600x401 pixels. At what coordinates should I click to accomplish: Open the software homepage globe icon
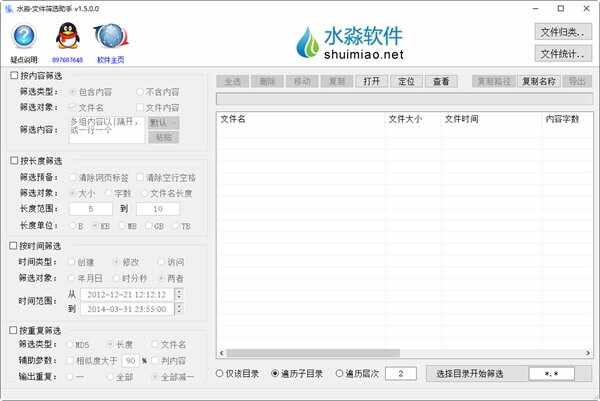point(110,38)
